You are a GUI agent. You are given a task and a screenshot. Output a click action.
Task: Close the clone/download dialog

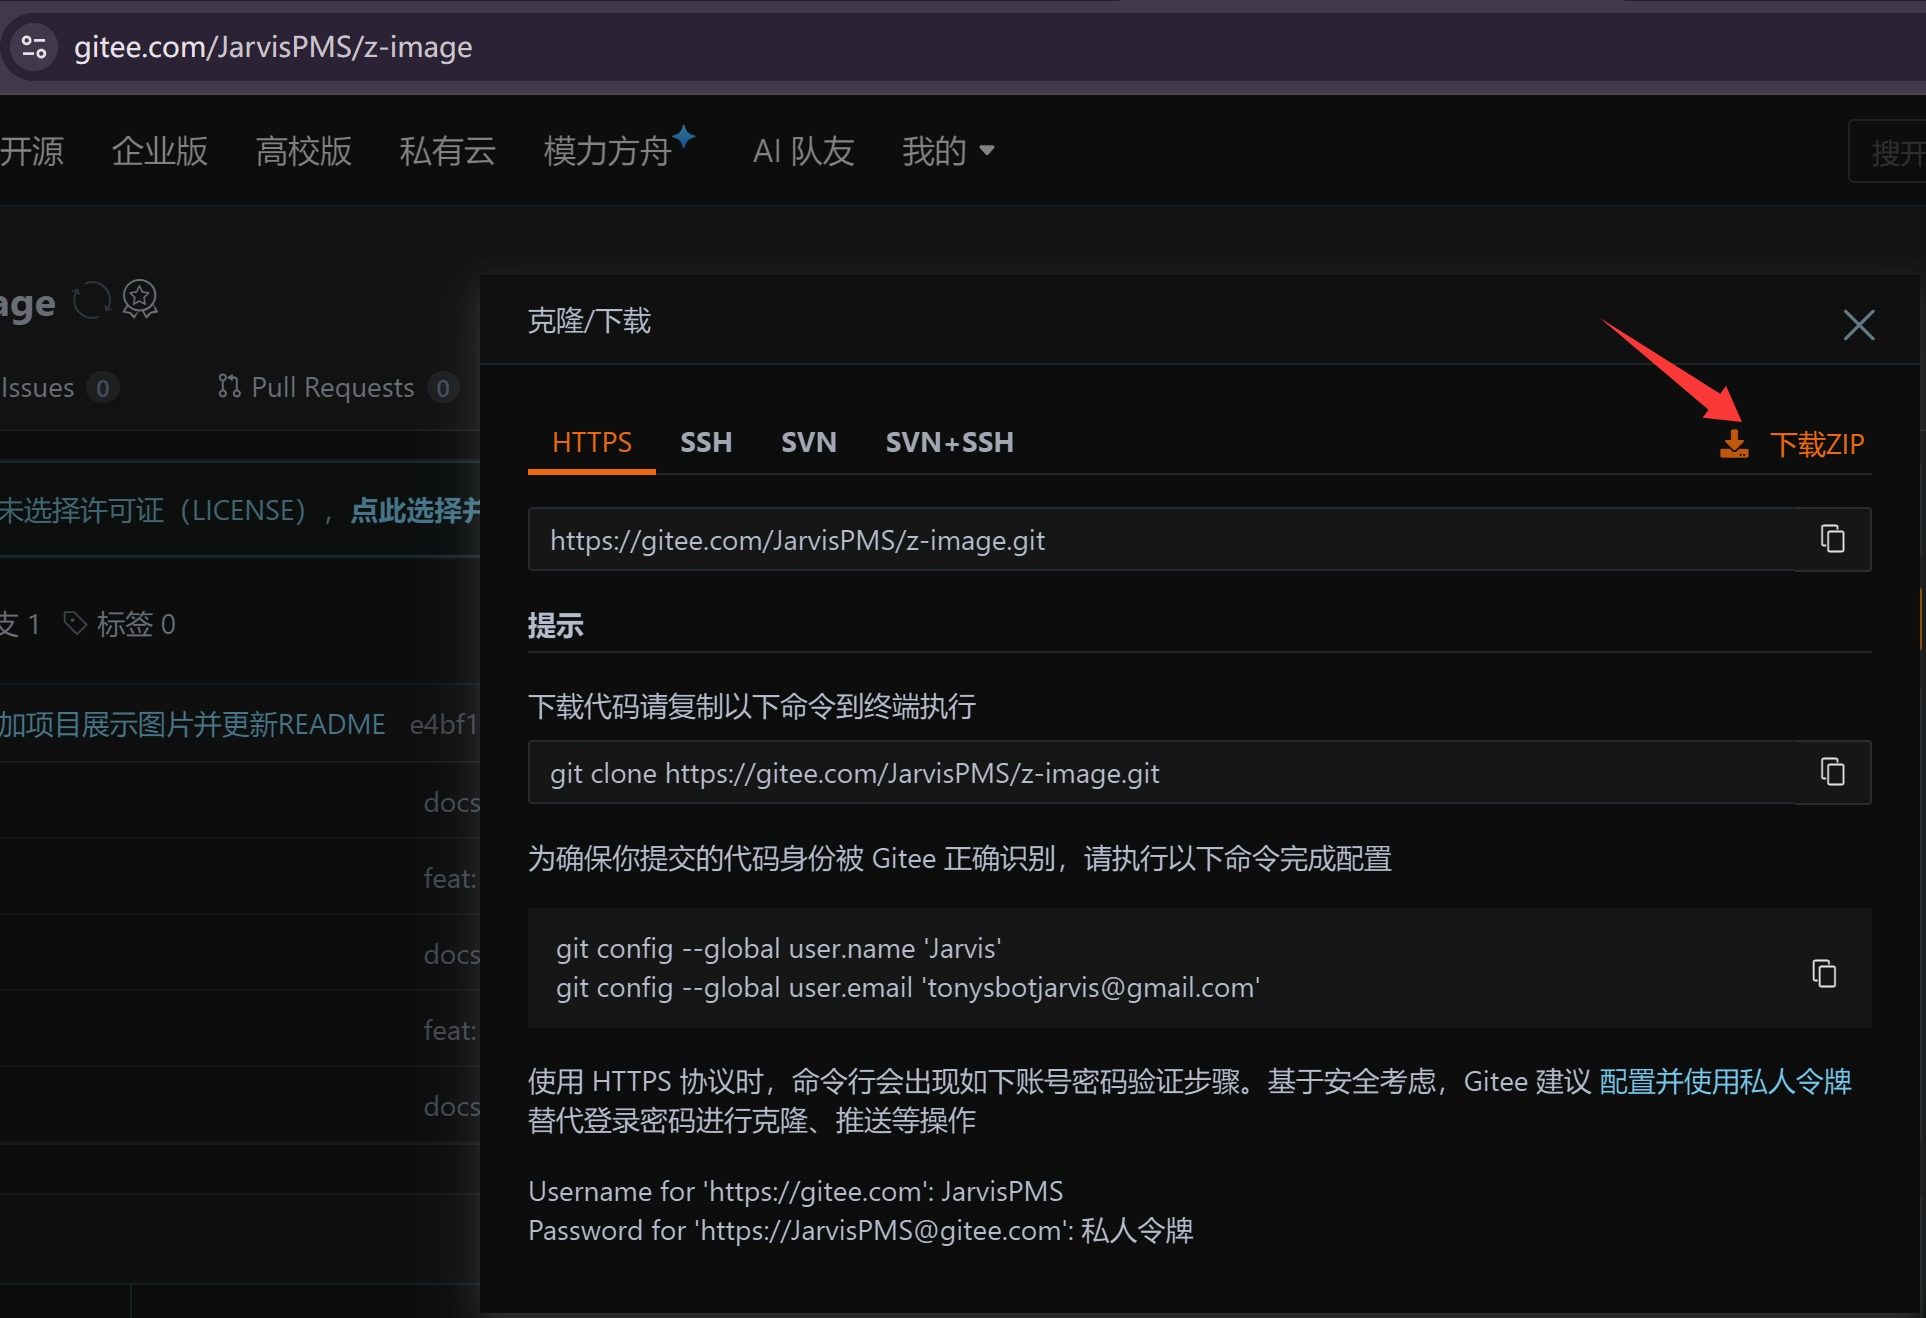point(1858,324)
